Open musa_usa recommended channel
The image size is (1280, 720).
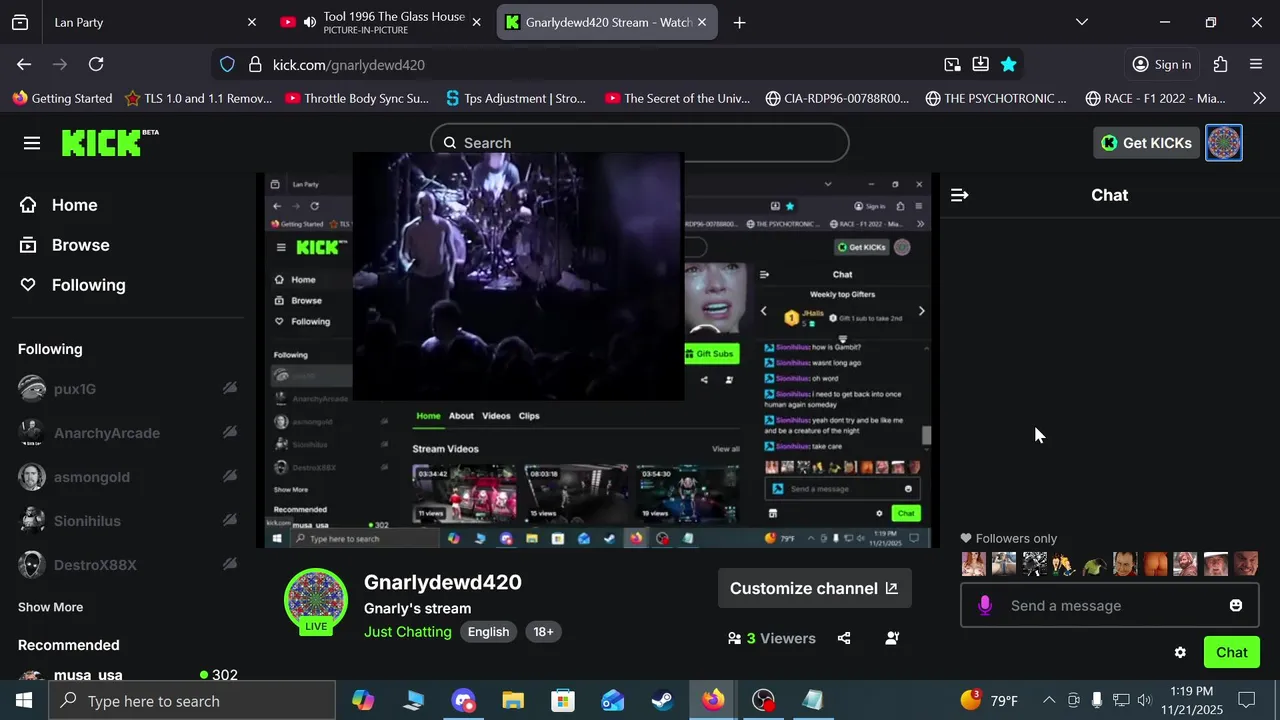point(128,676)
